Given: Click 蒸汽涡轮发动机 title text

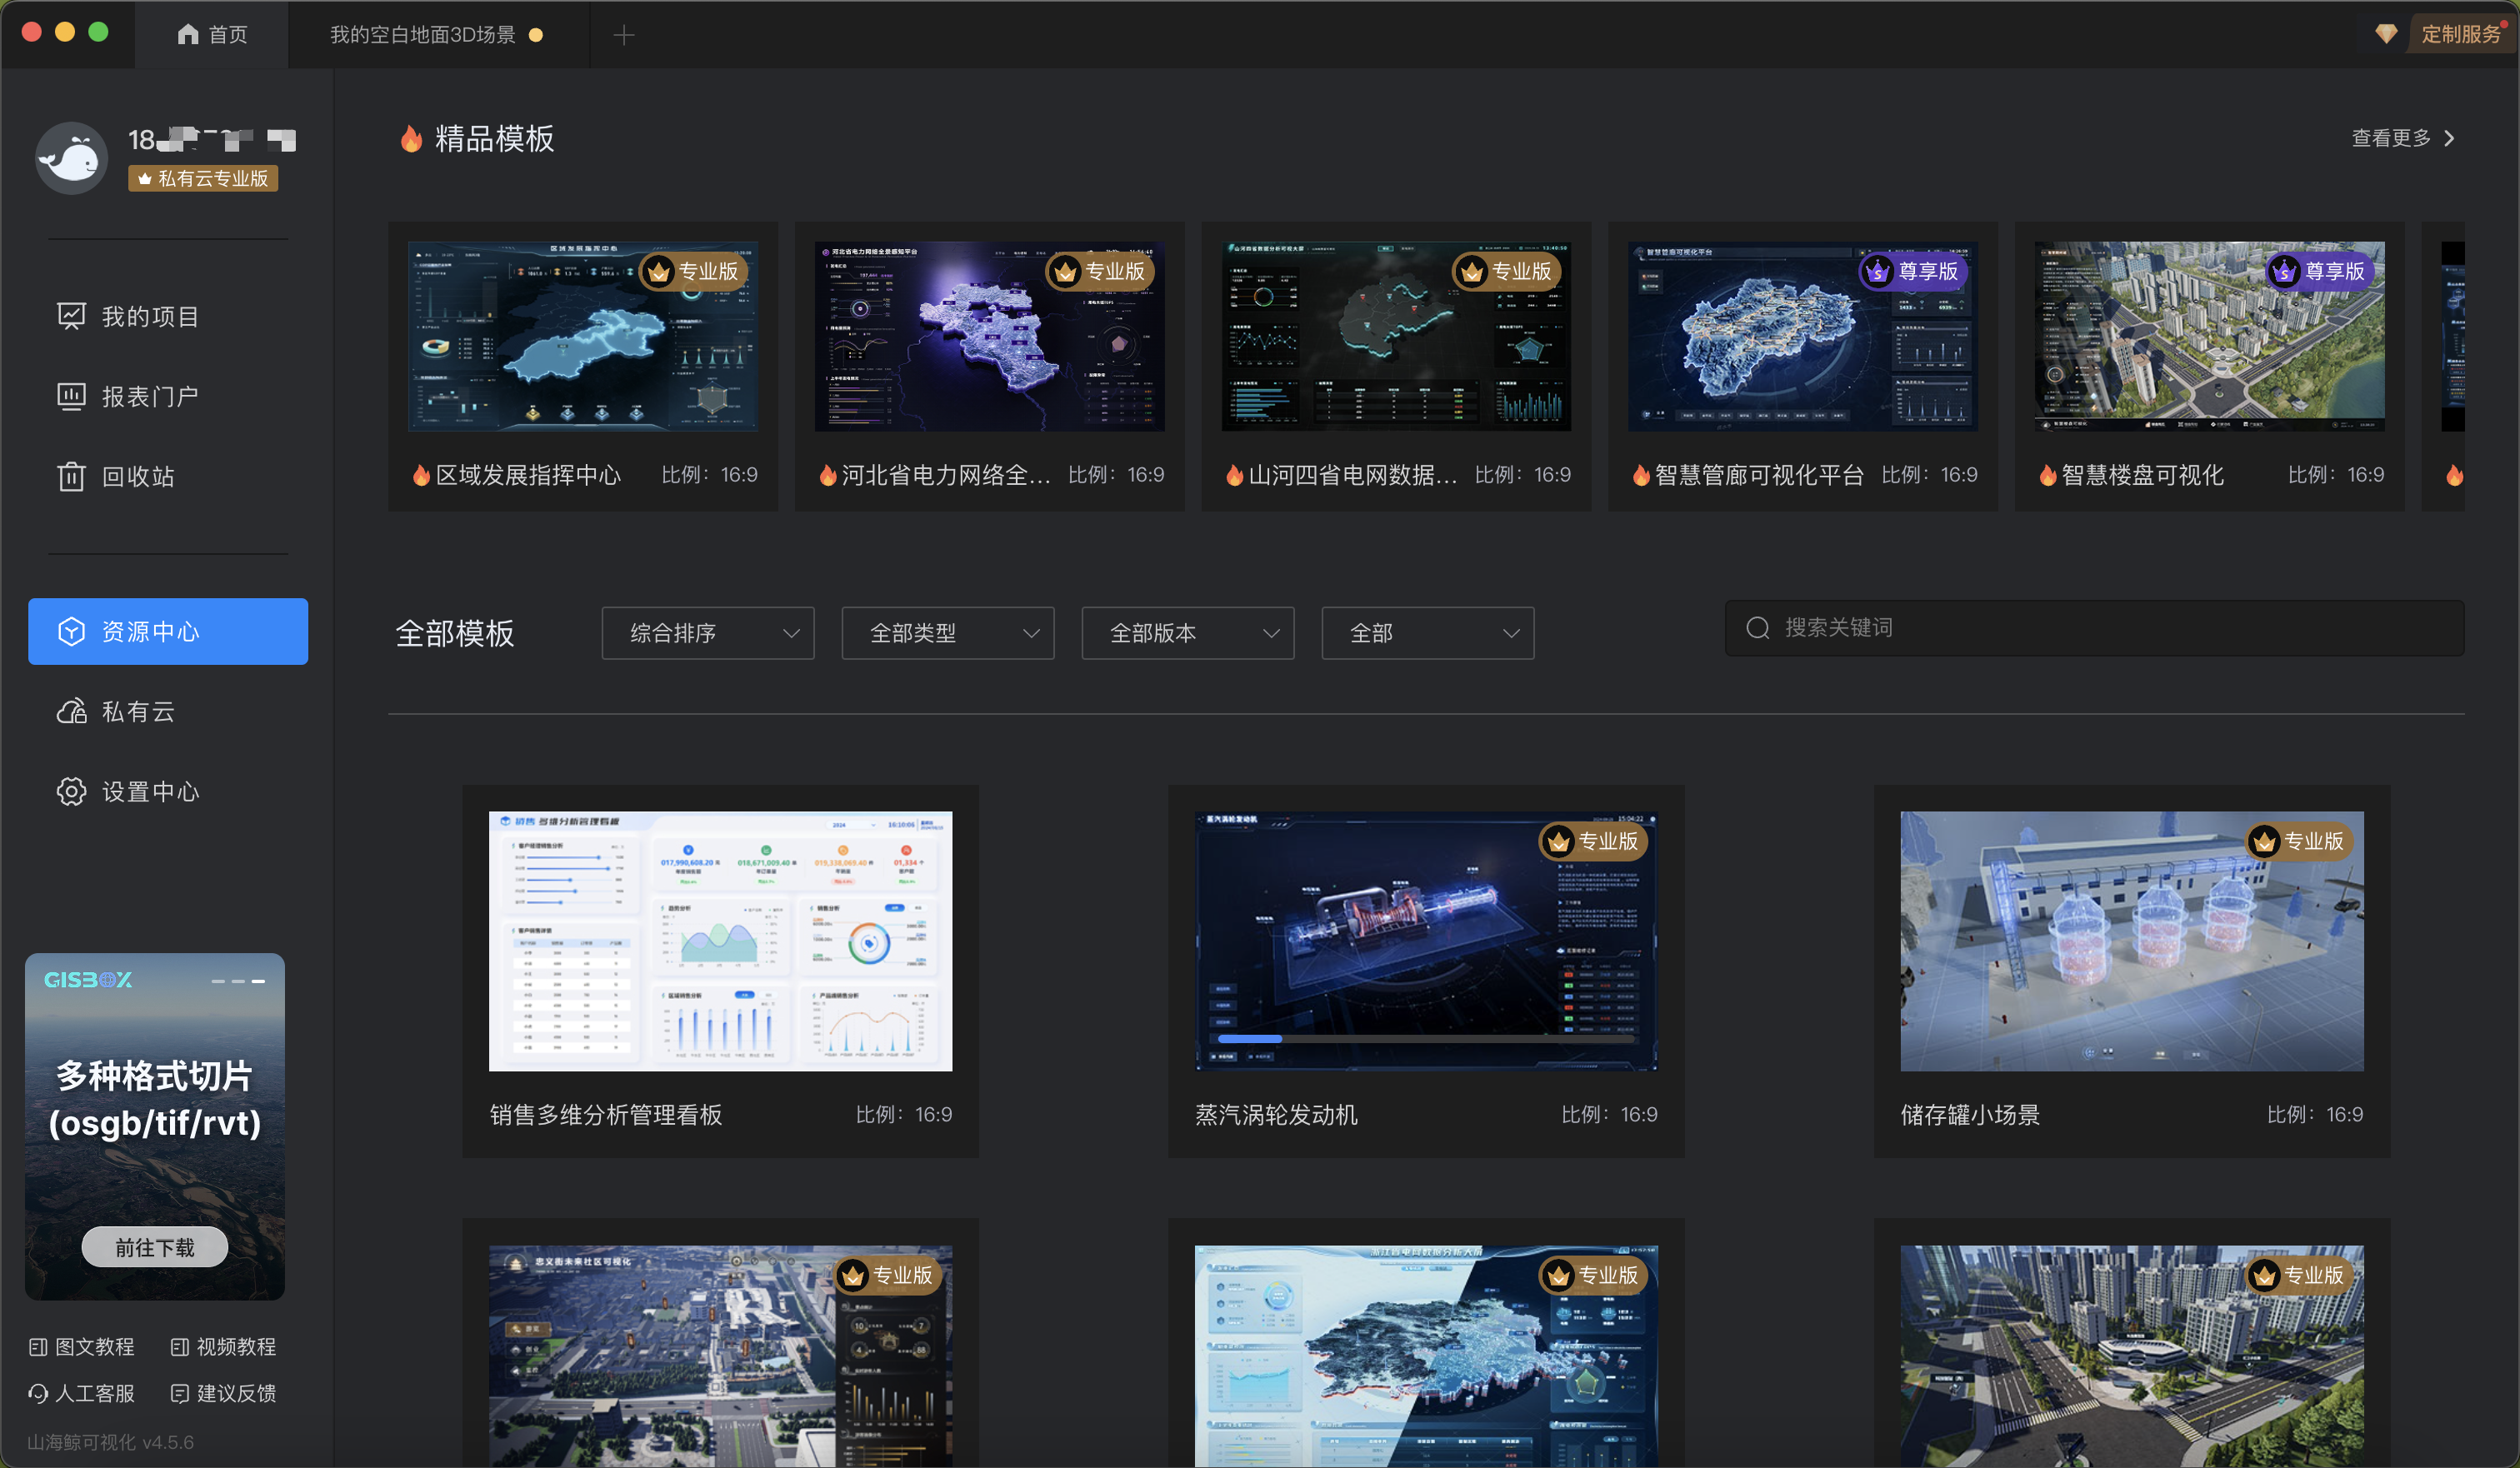Looking at the screenshot, I should [x=1276, y=1114].
